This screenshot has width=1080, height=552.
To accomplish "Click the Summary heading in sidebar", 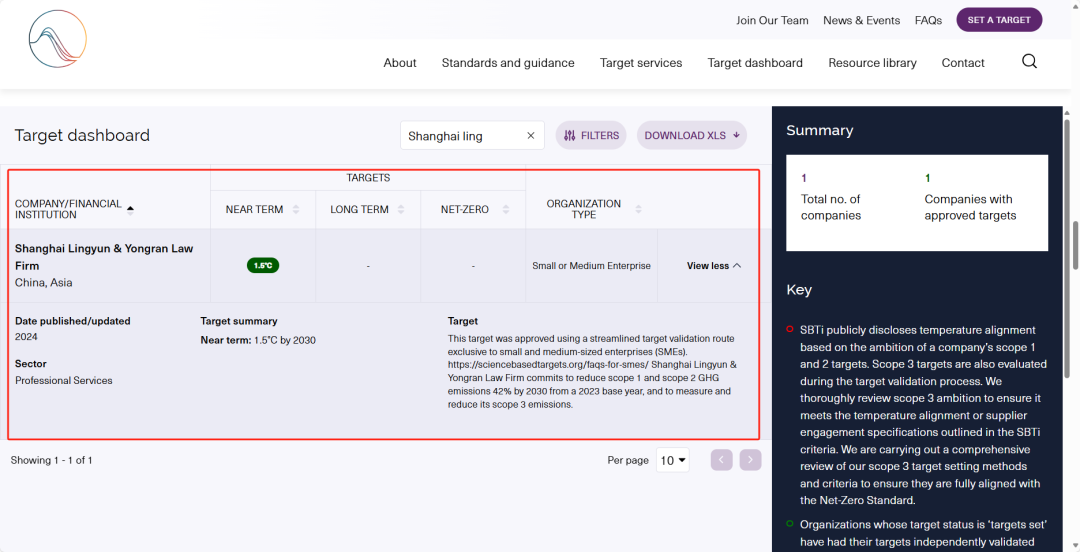I will tap(820, 130).
